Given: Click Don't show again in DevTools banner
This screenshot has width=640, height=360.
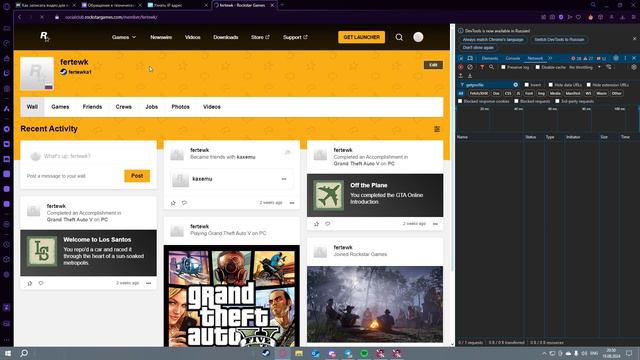Looking at the screenshot, I should [x=478, y=48].
